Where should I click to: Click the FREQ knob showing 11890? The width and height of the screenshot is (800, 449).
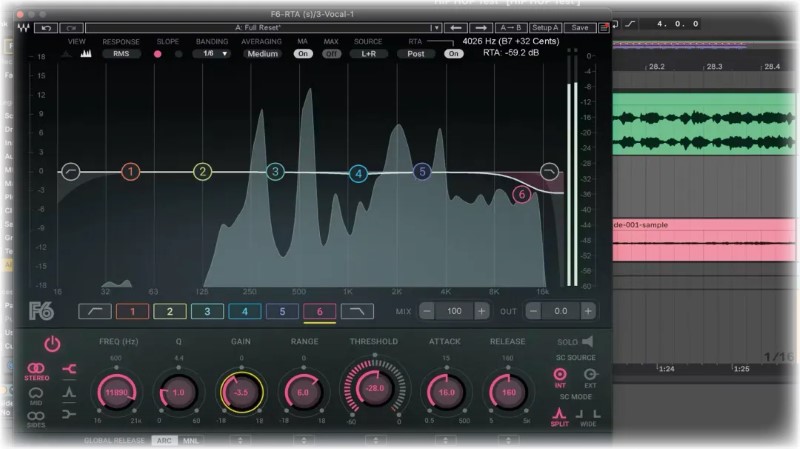[116, 392]
